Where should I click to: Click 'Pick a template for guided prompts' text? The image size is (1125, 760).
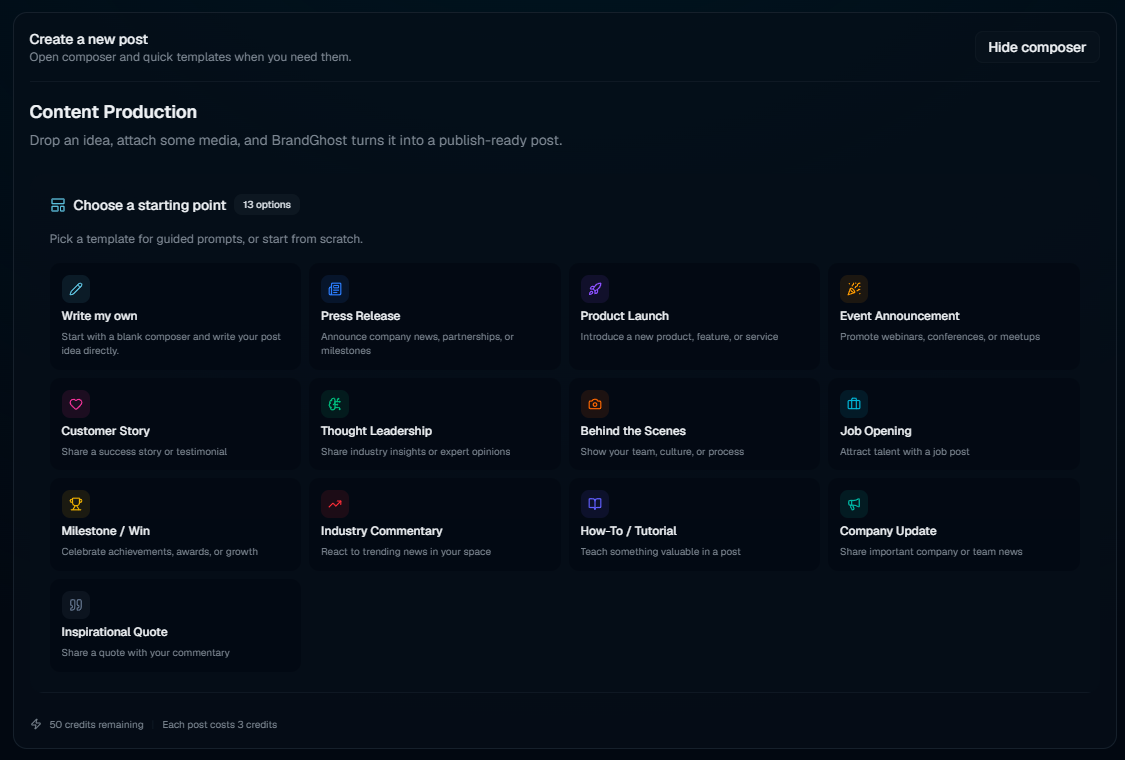click(206, 239)
